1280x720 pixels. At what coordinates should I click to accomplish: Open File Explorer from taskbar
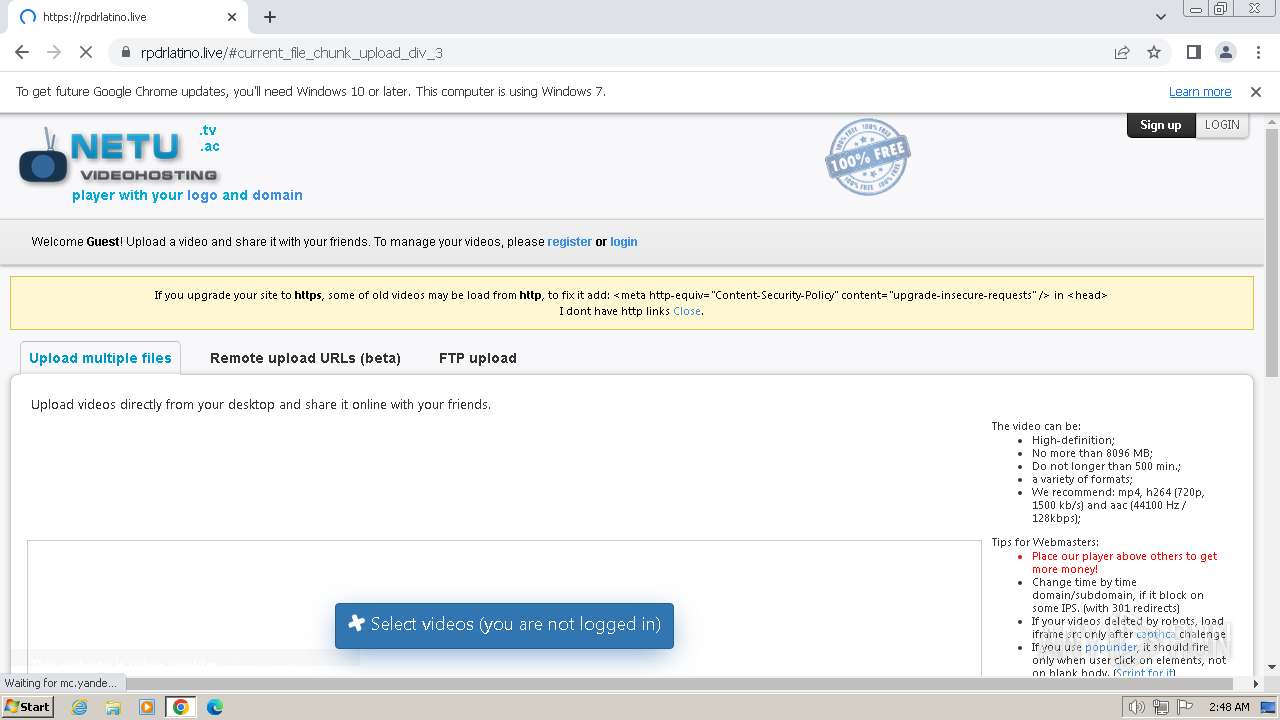pyautogui.click(x=113, y=707)
